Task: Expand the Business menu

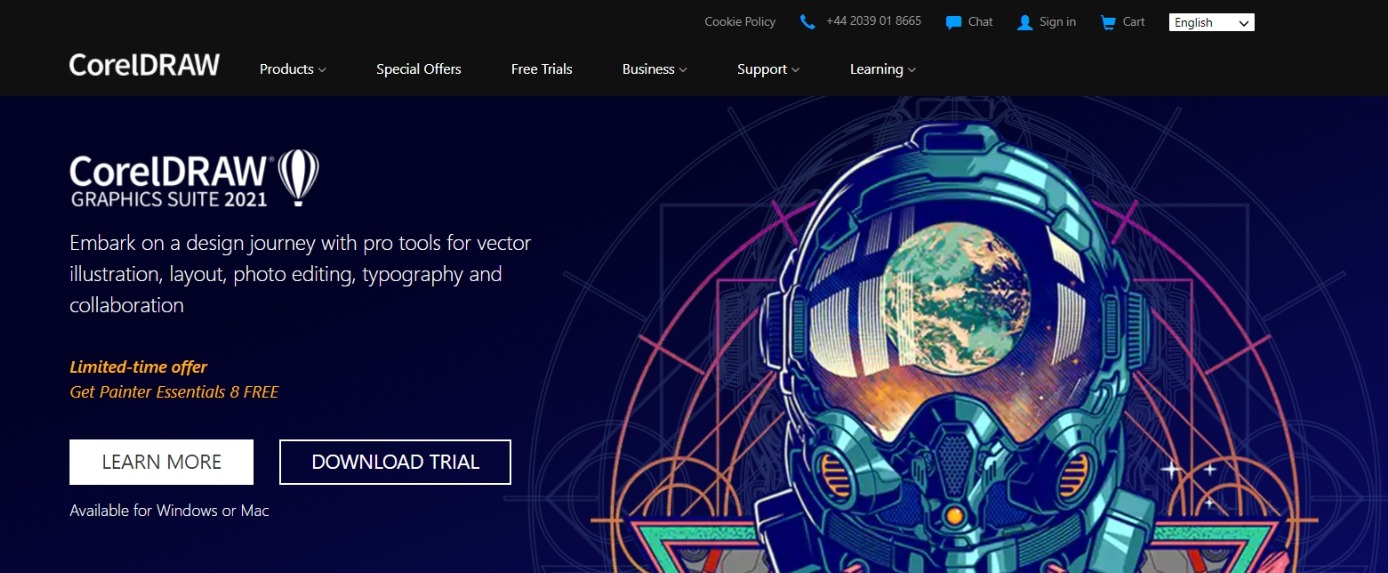Action: point(655,69)
